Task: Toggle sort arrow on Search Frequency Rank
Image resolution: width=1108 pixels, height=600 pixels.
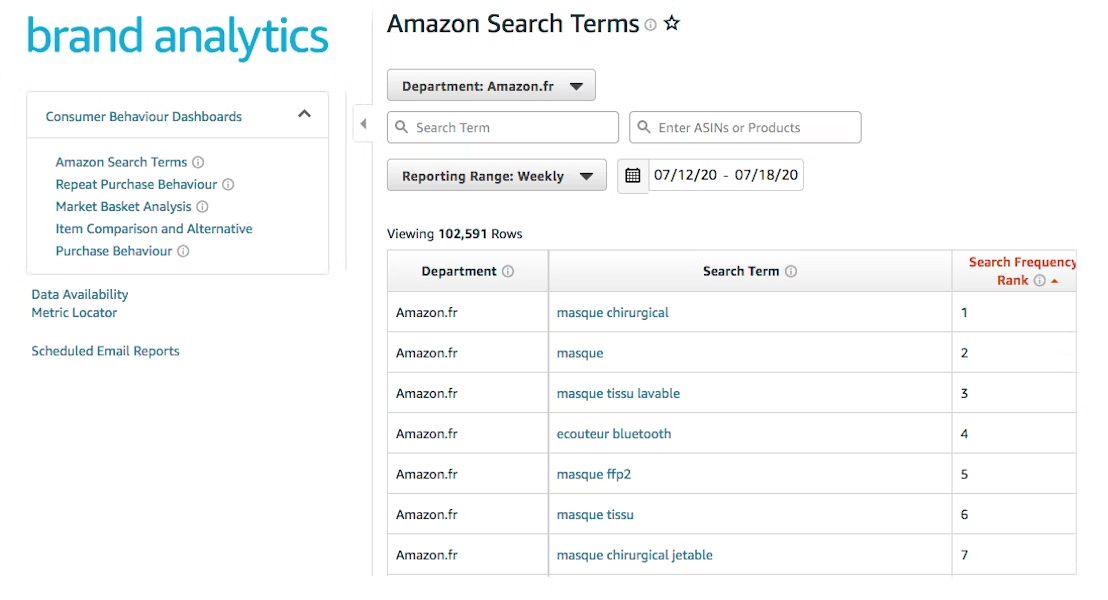Action: click(1054, 281)
